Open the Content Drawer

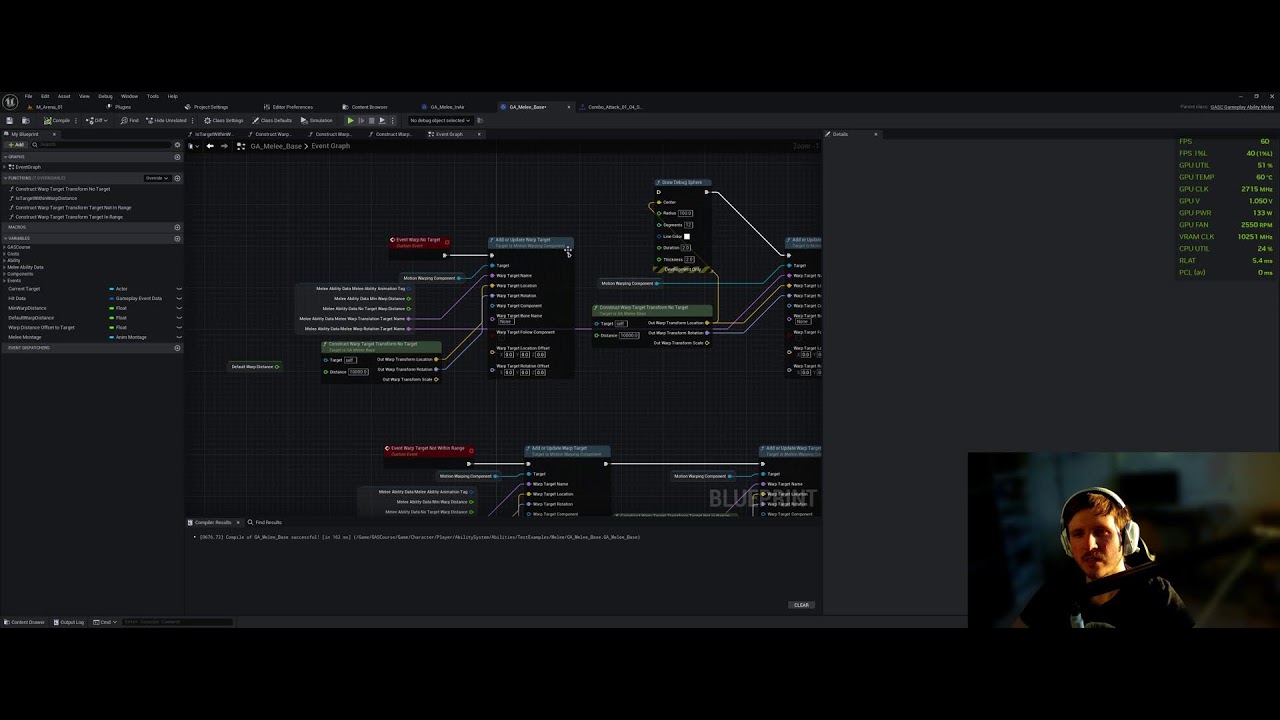(24, 622)
